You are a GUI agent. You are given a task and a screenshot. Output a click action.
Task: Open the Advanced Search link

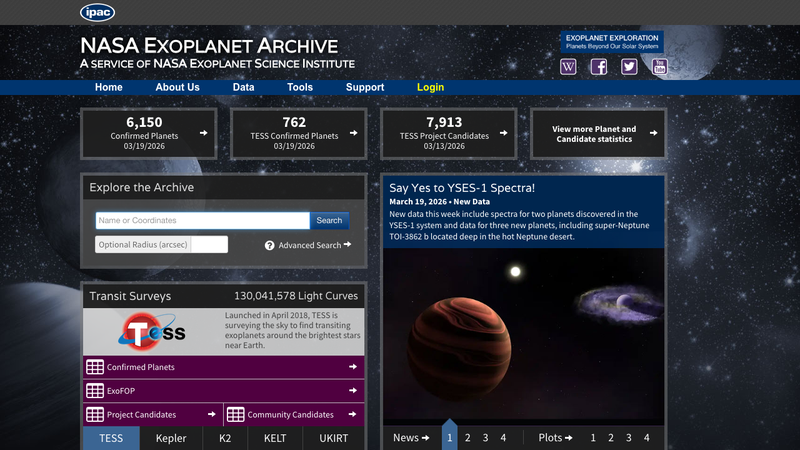click(315, 245)
